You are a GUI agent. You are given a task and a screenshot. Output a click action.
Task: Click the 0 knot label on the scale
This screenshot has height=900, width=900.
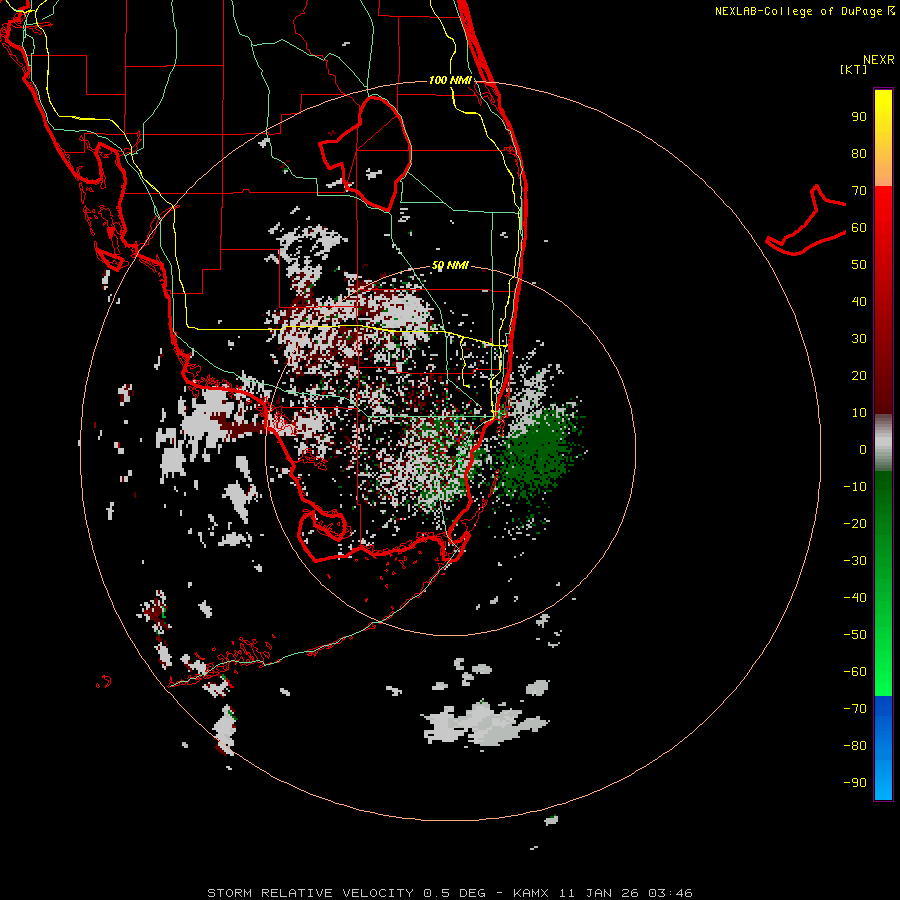tap(863, 449)
